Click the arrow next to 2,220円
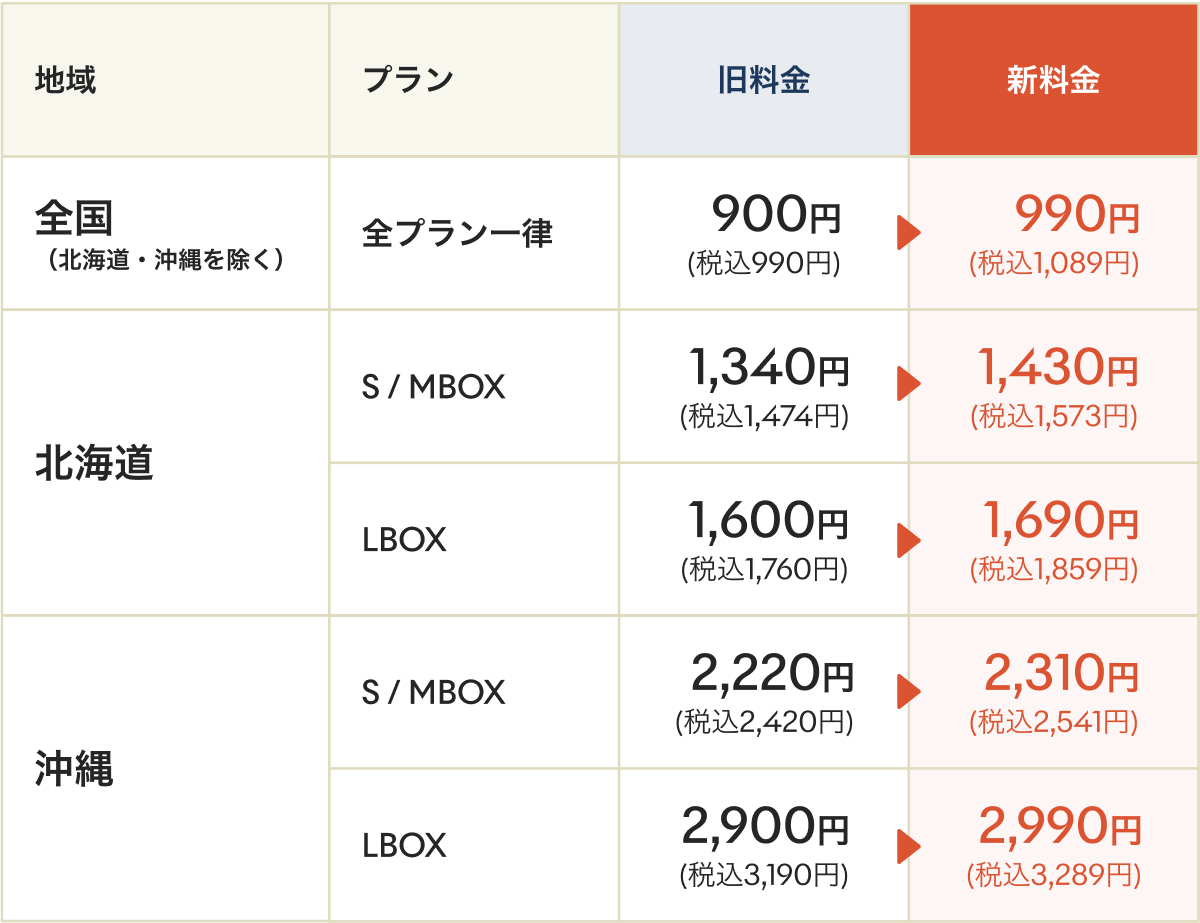 [x=908, y=692]
